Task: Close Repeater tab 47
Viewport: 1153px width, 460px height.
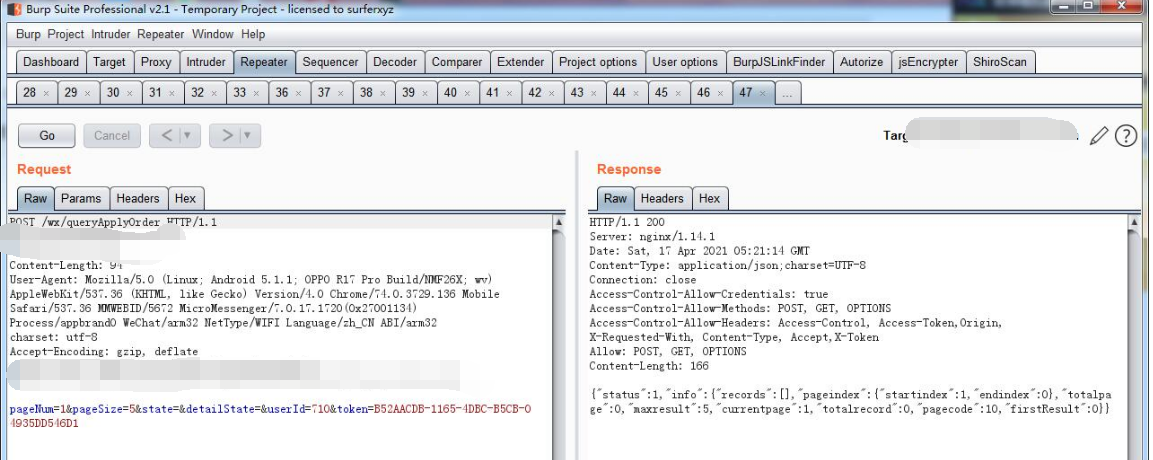Action: [x=763, y=93]
